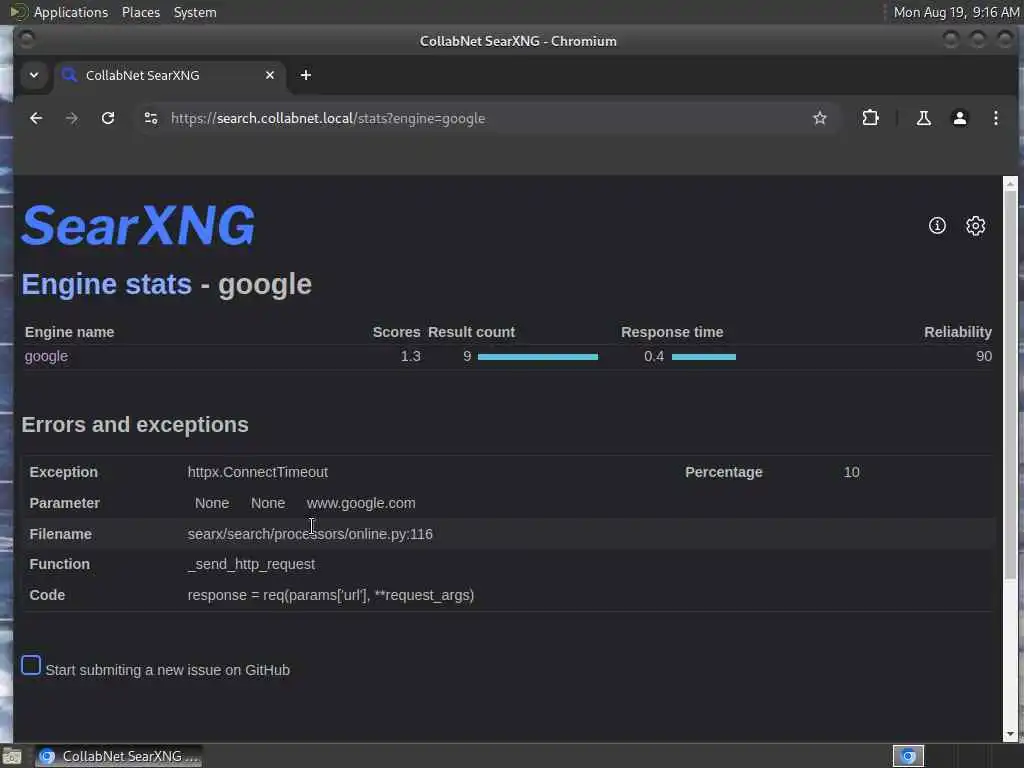Screen dimensions: 1024x768
Task: Reload the current page
Action: pyautogui.click(x=108, y=118)
